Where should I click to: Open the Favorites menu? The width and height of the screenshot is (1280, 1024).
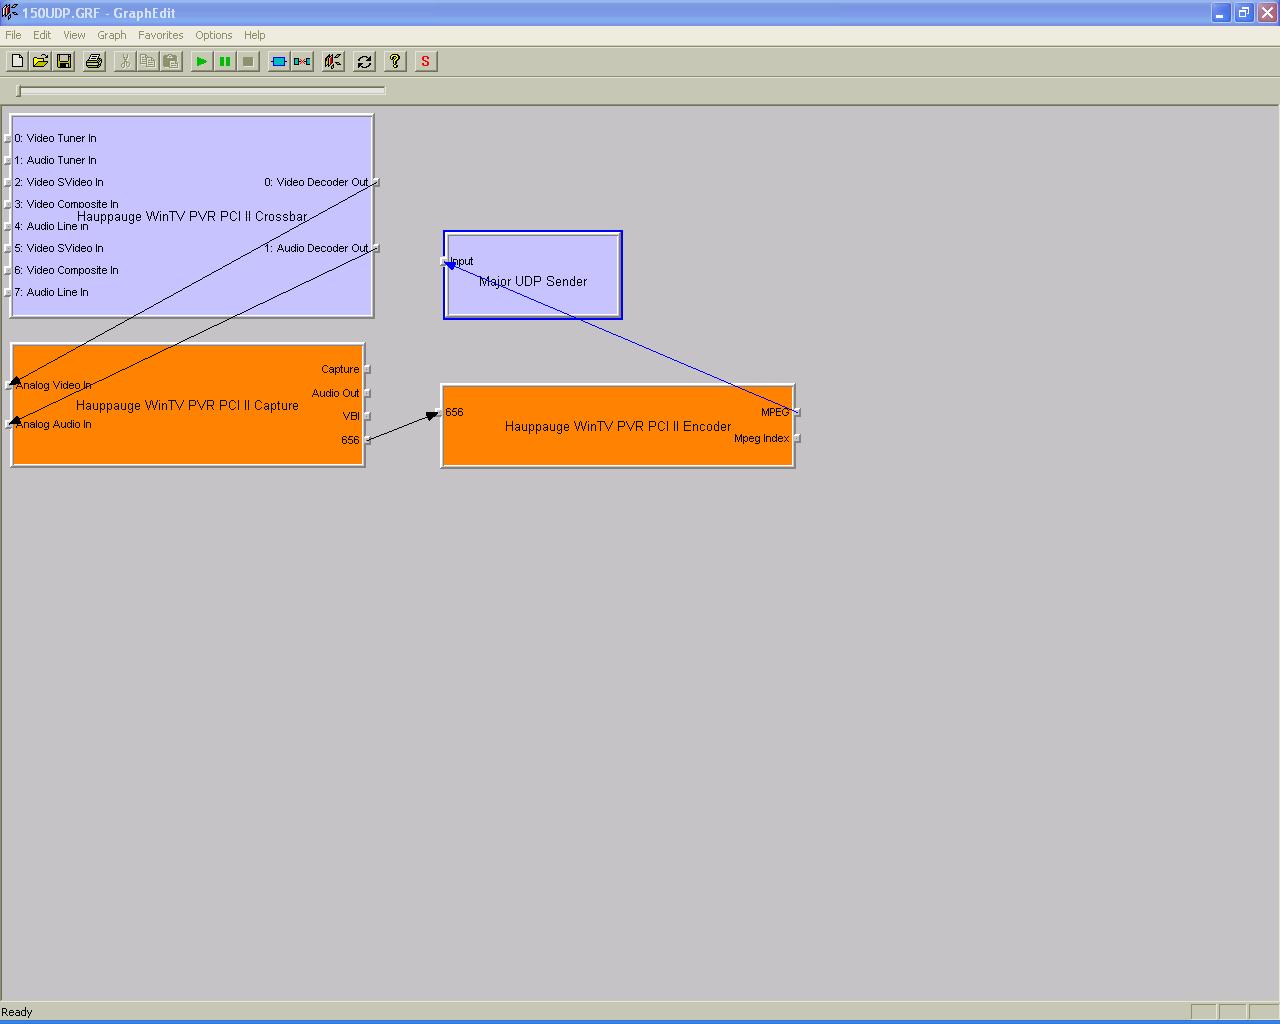[160, 35]
